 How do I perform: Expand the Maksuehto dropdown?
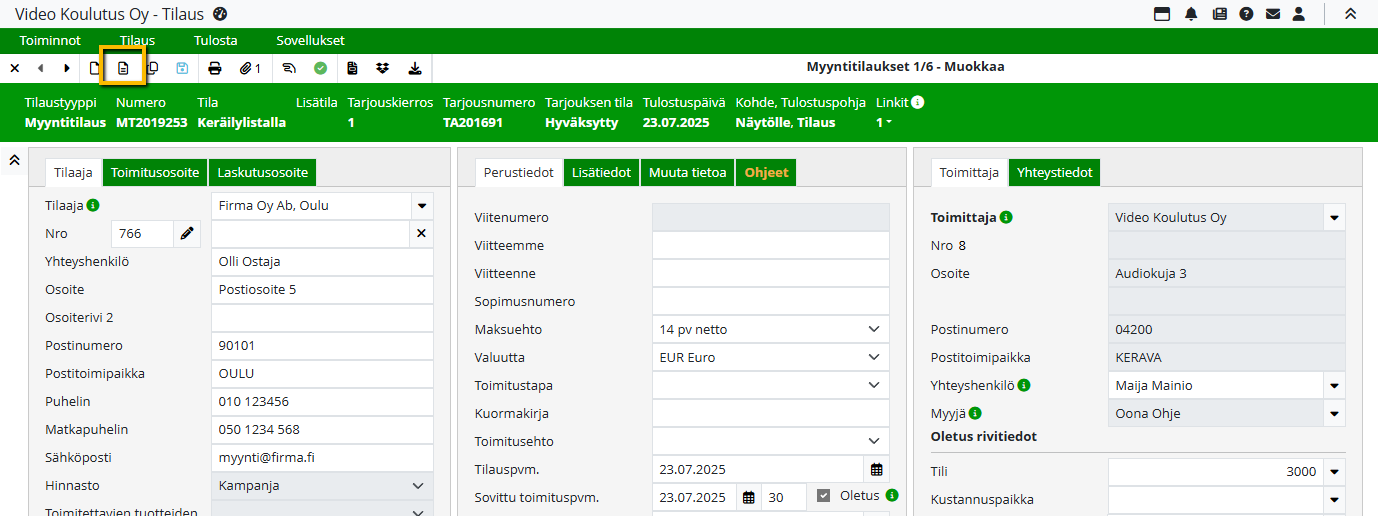[874, 329]
